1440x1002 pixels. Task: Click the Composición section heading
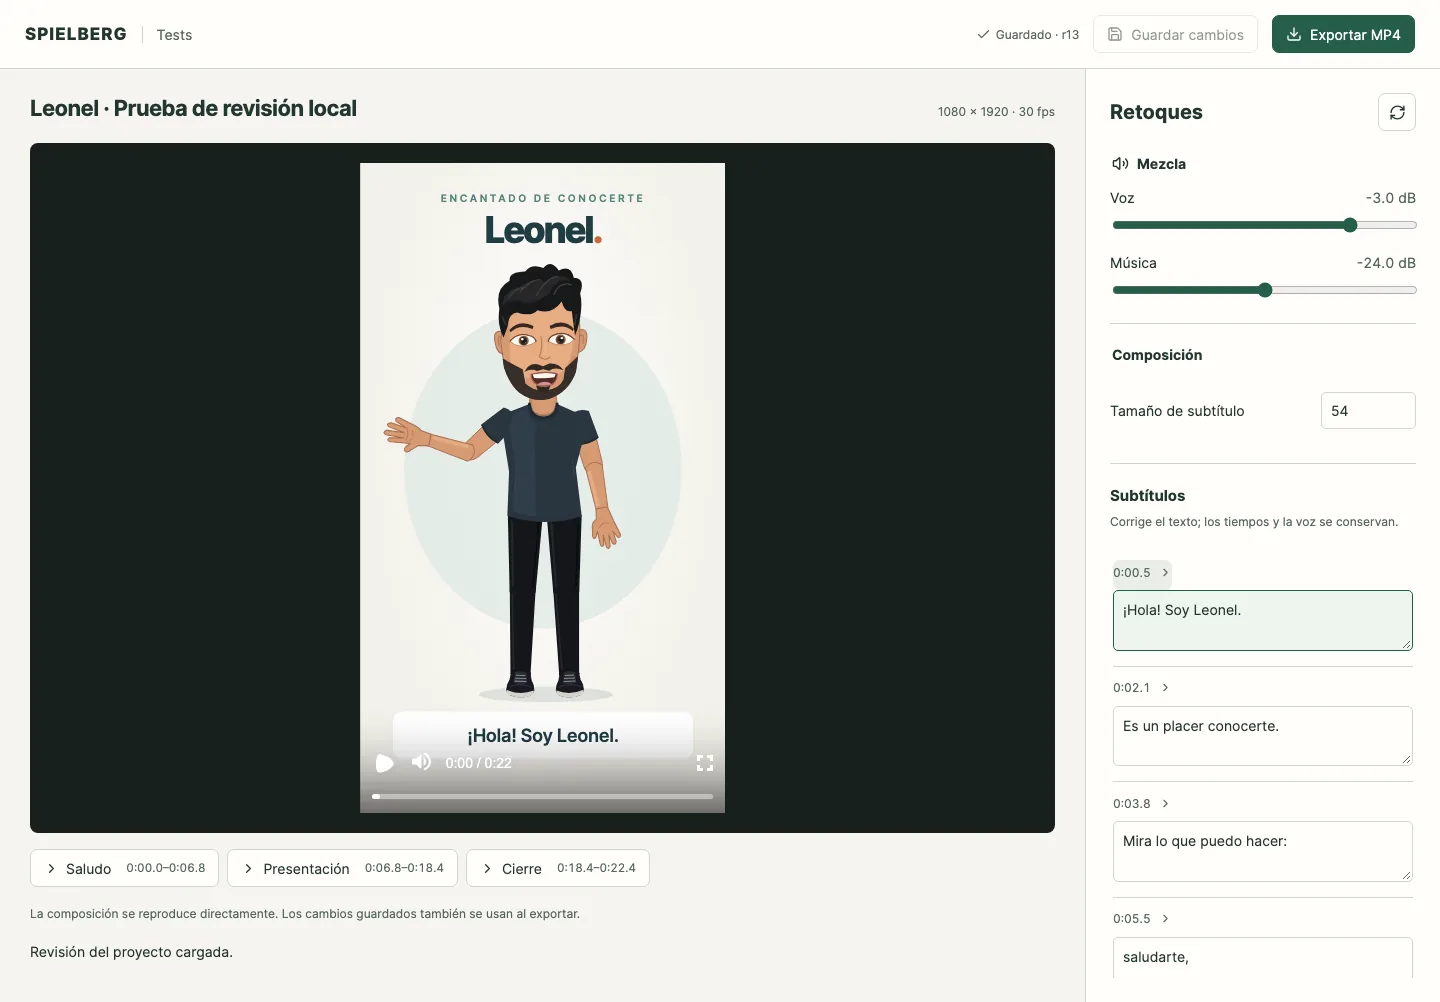[x=1157, y=355]
